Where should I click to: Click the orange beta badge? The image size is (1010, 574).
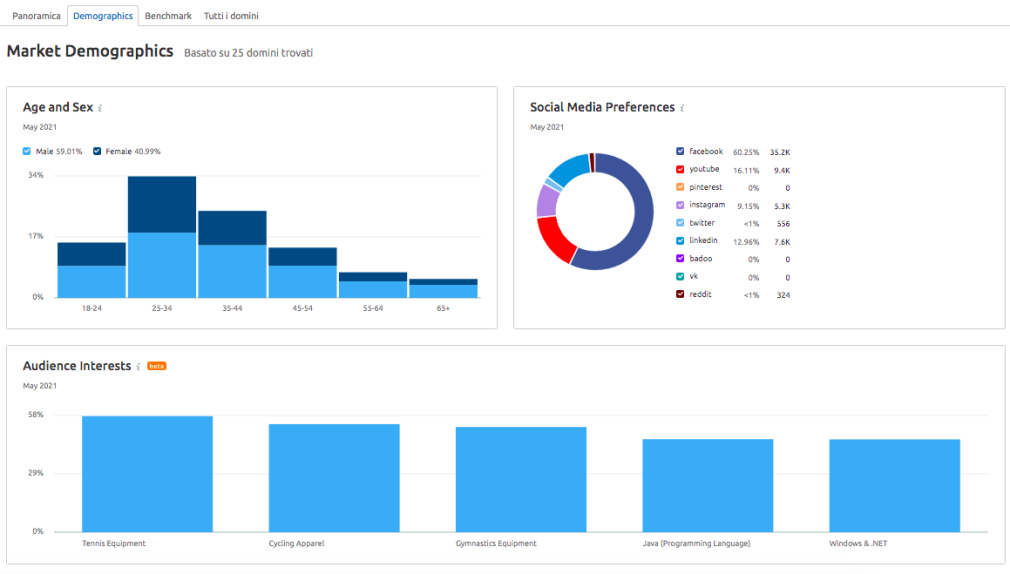click(x=157, y=366)
